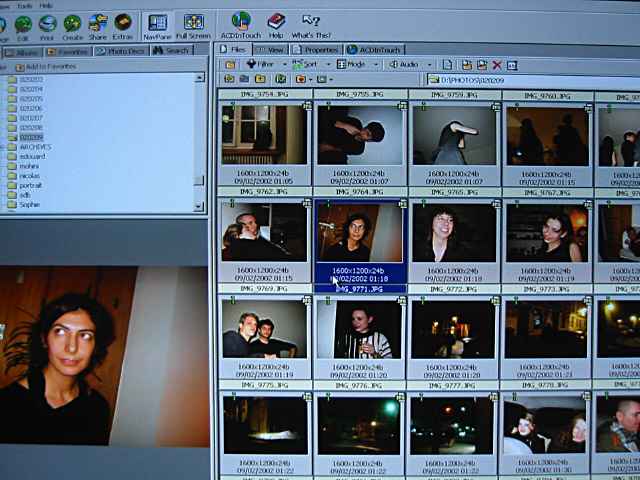Open the Help menu
Screen dimensions: 640x480
tap(46, 6)
